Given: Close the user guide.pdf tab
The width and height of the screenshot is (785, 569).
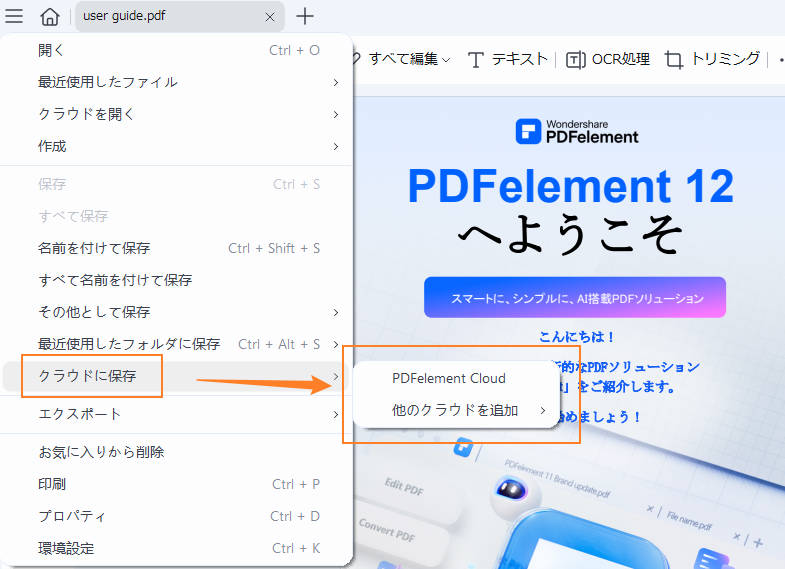Looking at the screenshot, I should [270, 17].
